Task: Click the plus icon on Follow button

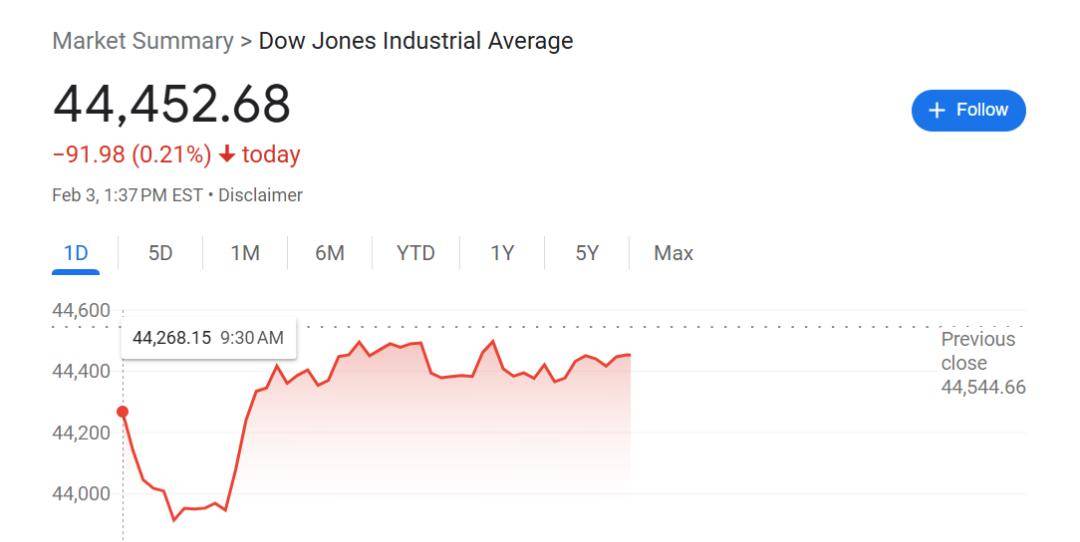Action: [937, 110]
